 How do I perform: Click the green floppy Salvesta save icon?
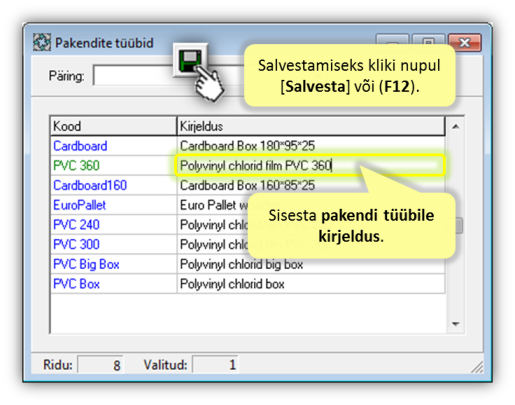[190, 61]
